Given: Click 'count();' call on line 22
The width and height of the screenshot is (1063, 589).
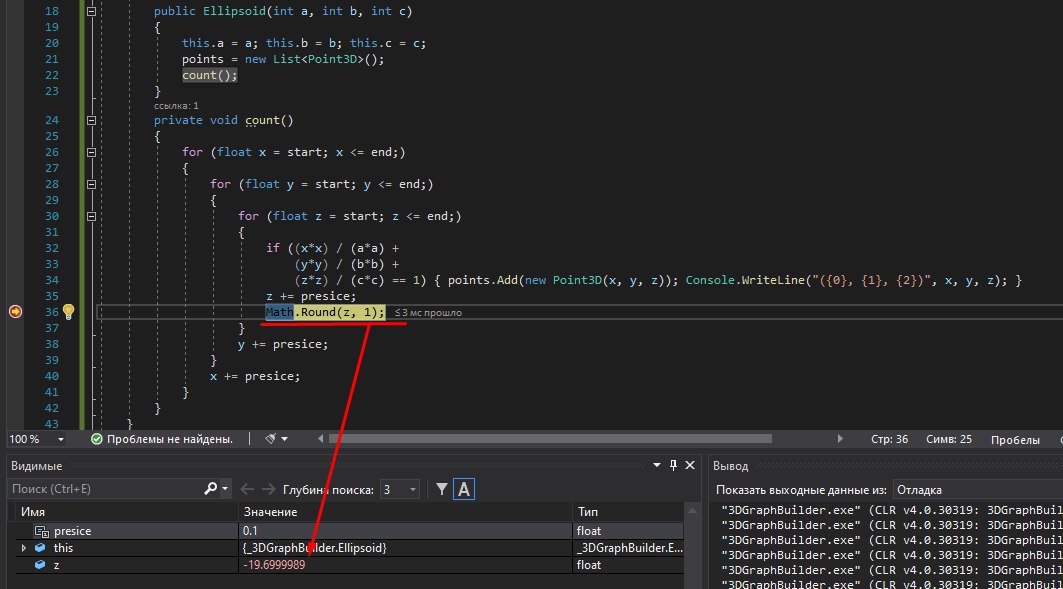Looking at the screenshot, I should click(x=209, y=75).
